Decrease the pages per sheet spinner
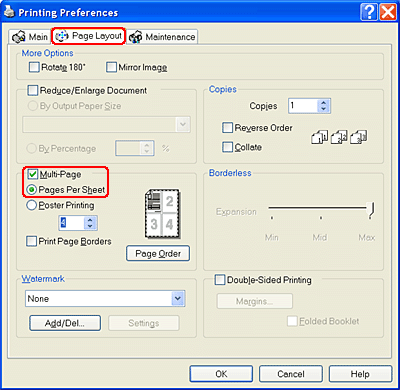The height and width of the screenshot is (390, 400). pyautogui.click(x=90, y=226)
